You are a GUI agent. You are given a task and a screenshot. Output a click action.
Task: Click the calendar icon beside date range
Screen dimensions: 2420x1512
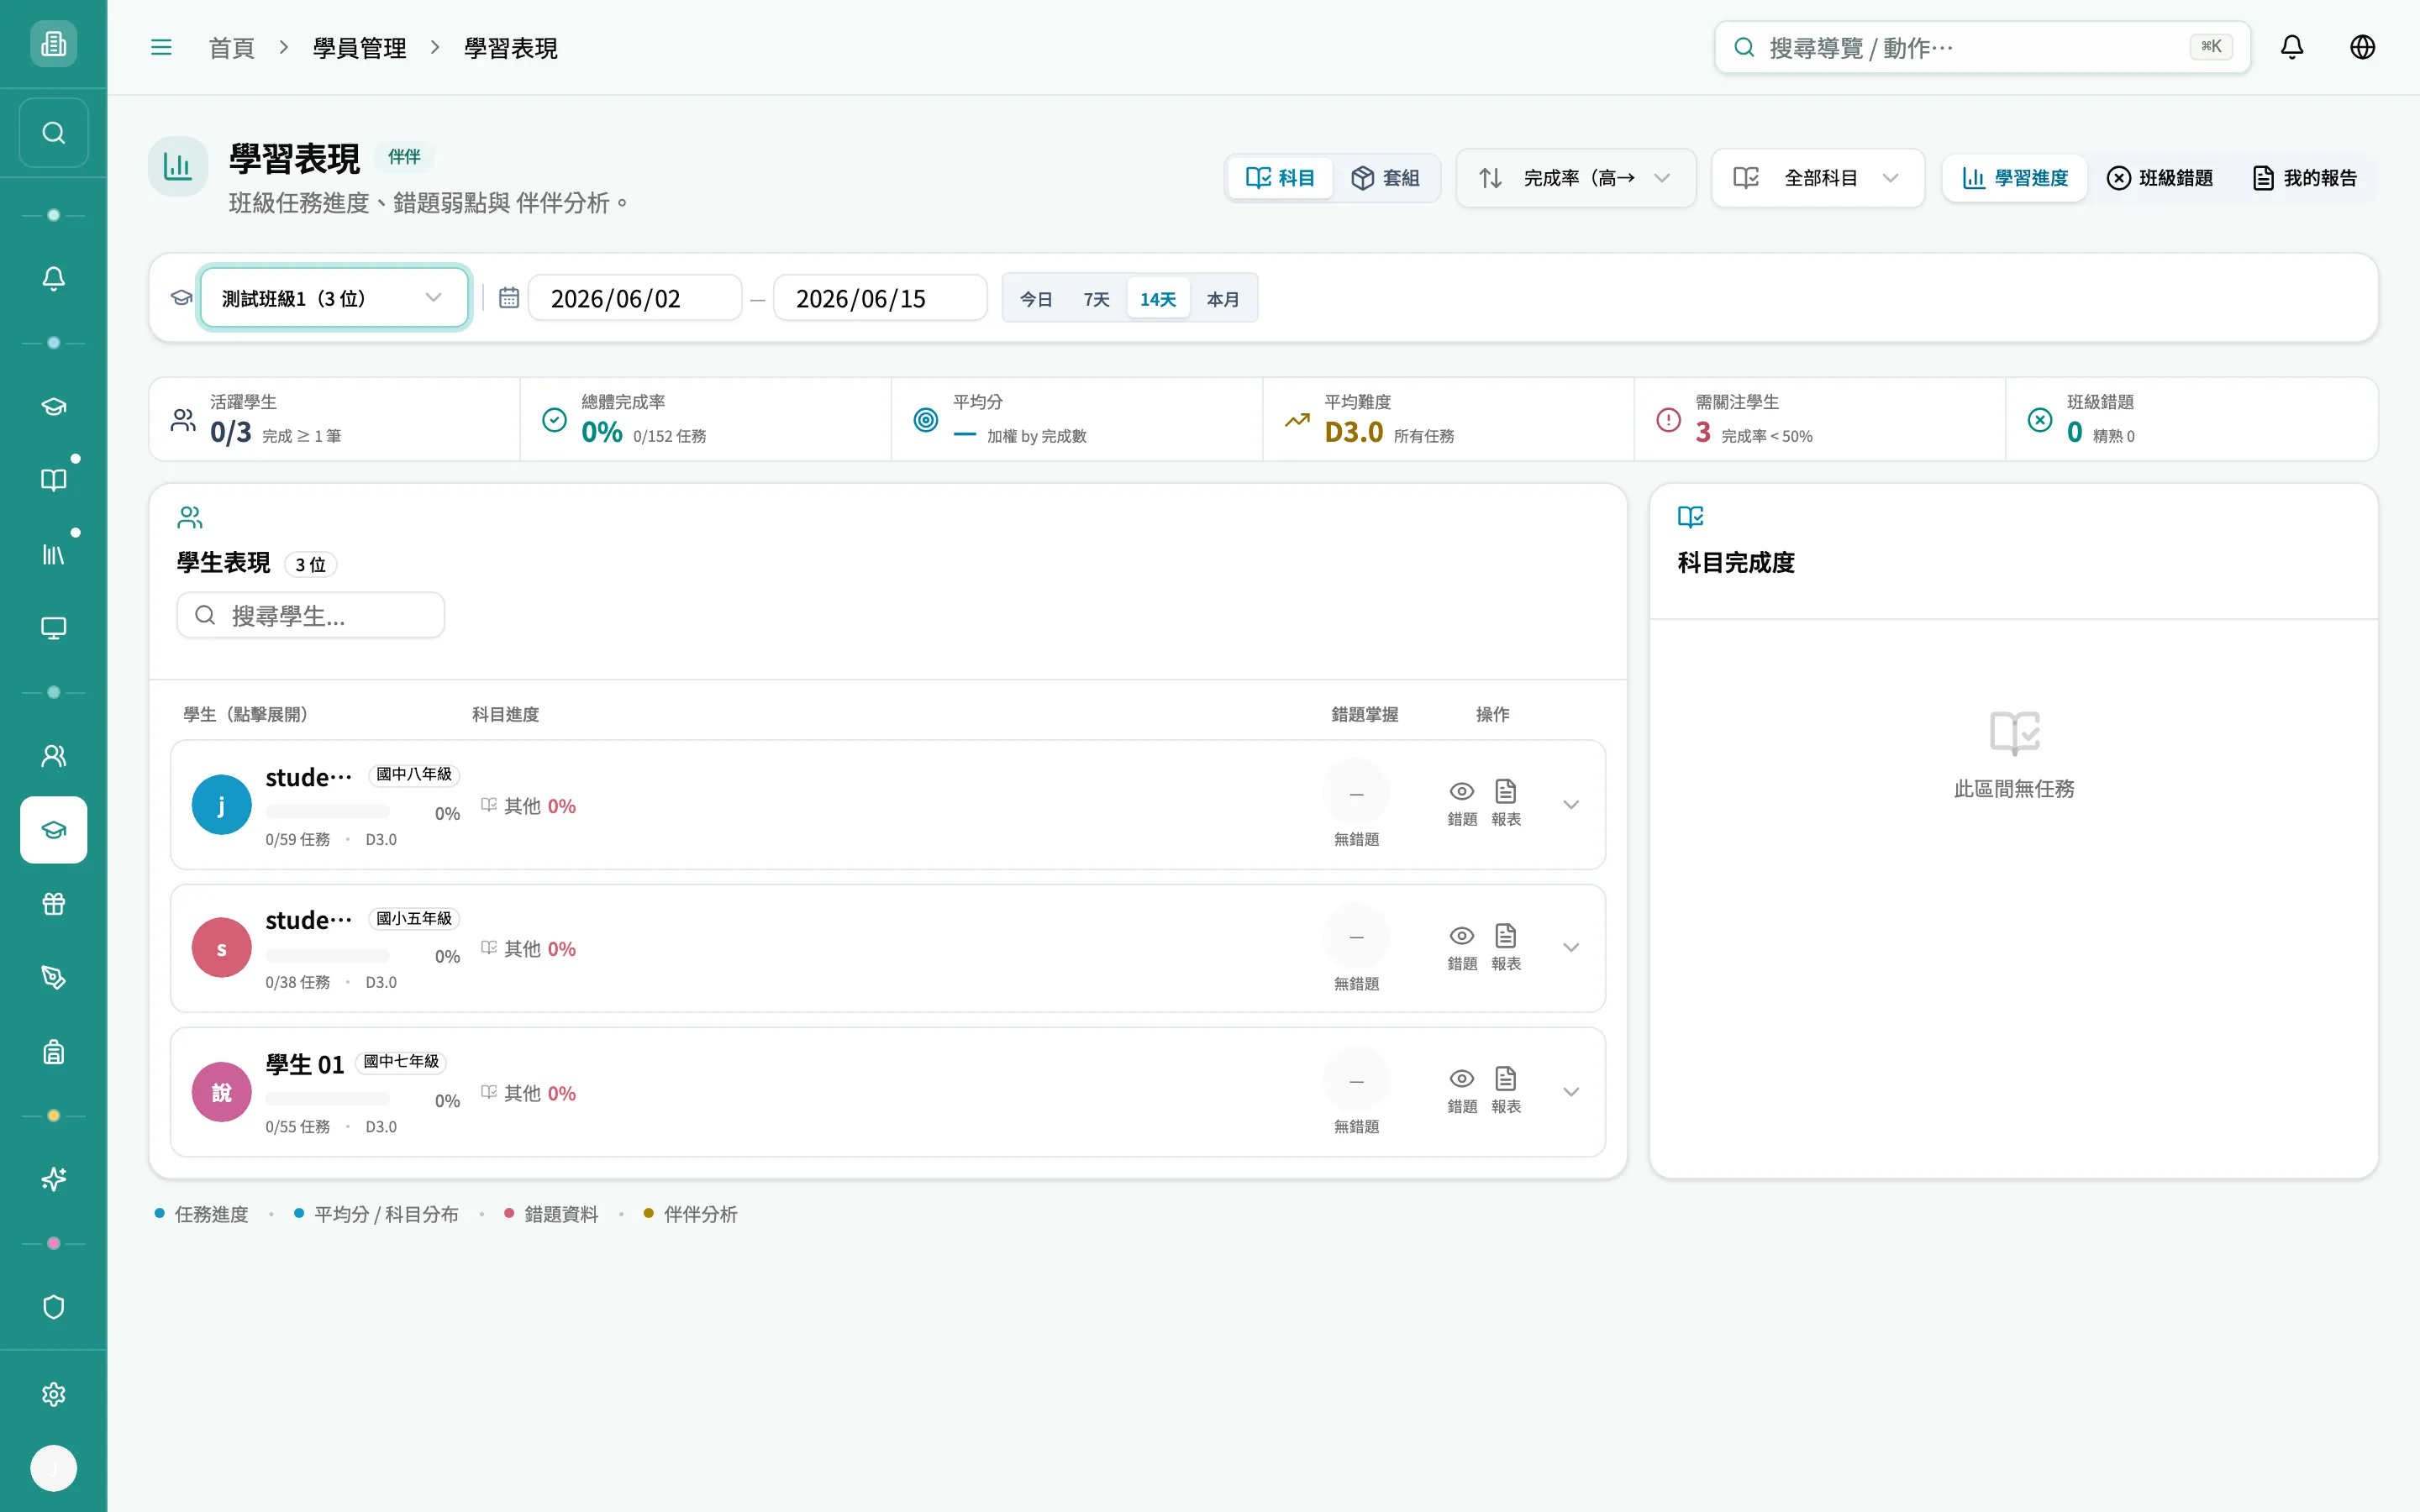[509, 298]
